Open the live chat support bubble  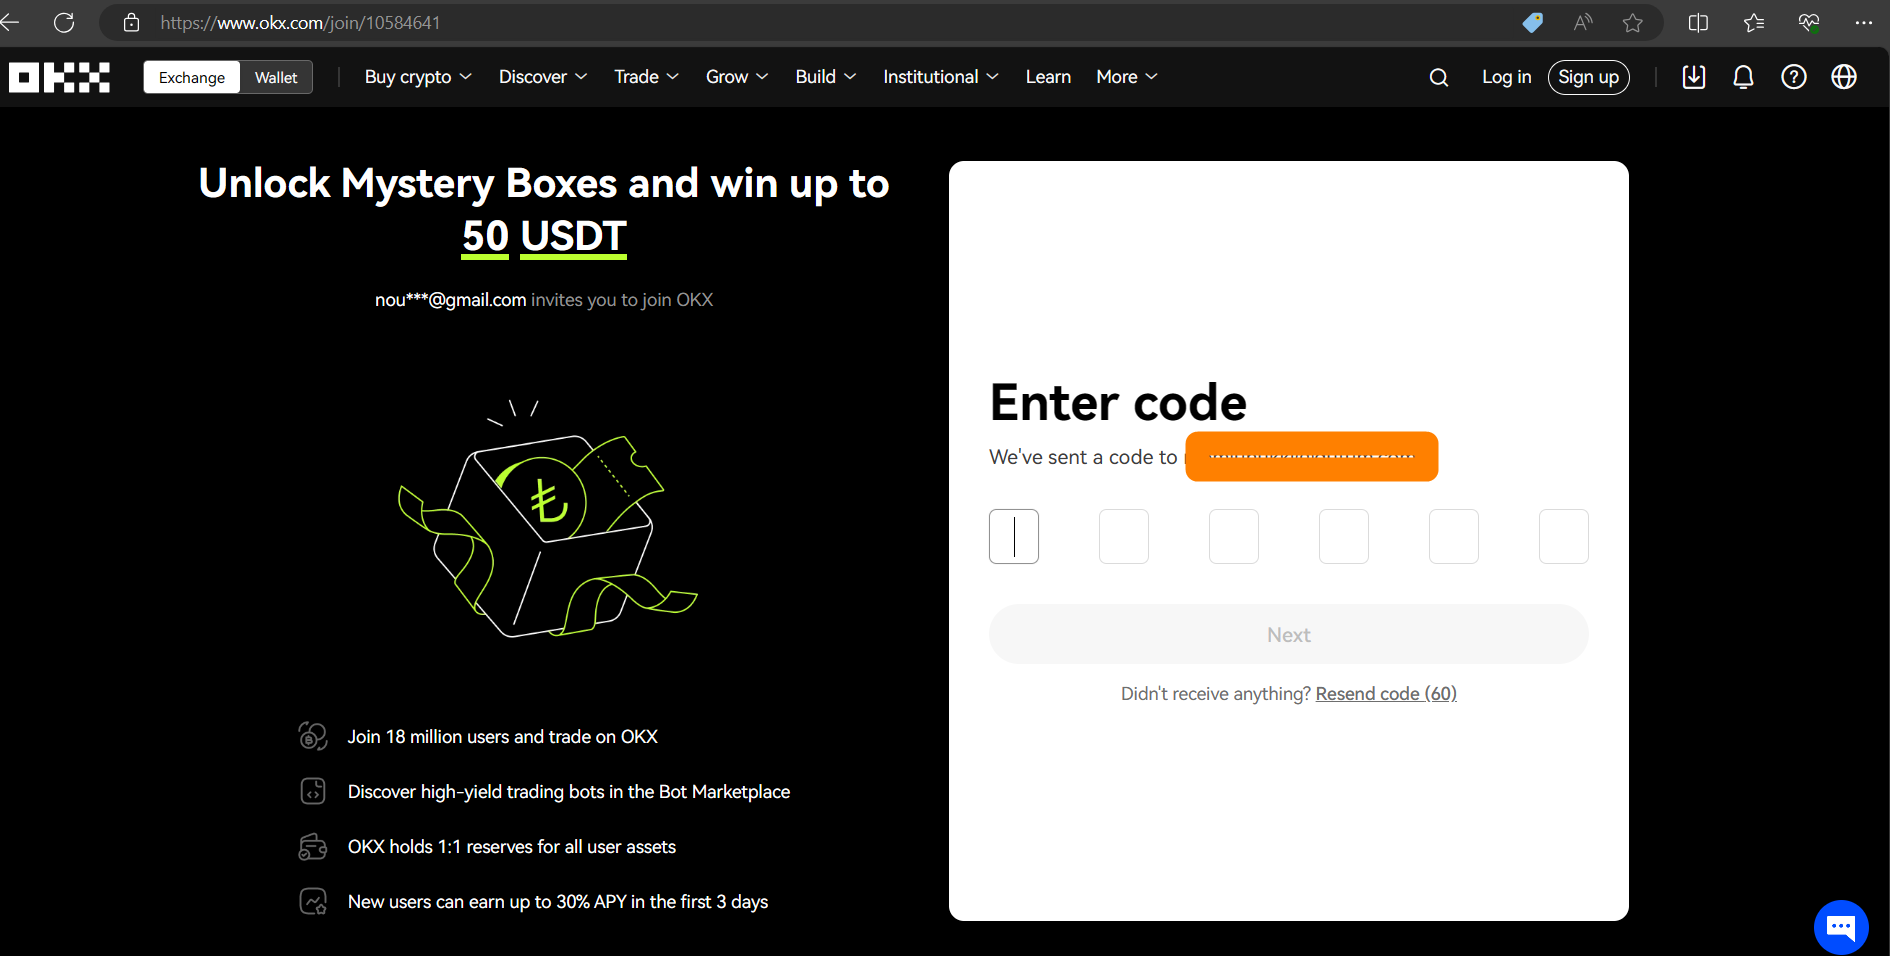pos(1840,927)
